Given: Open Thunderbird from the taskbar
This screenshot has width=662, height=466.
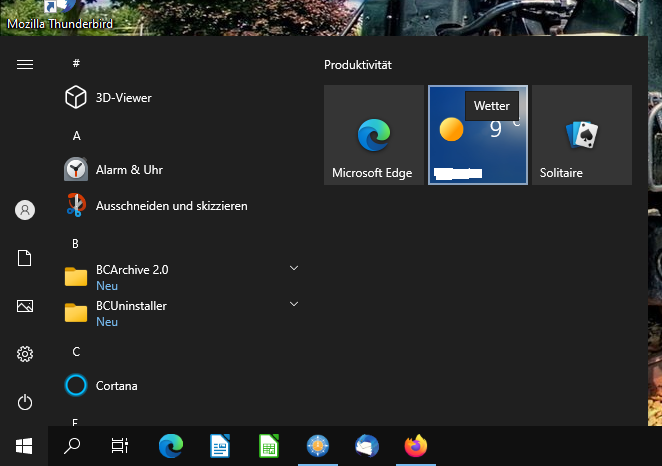Looking at the screenshot, I should 367,446.
